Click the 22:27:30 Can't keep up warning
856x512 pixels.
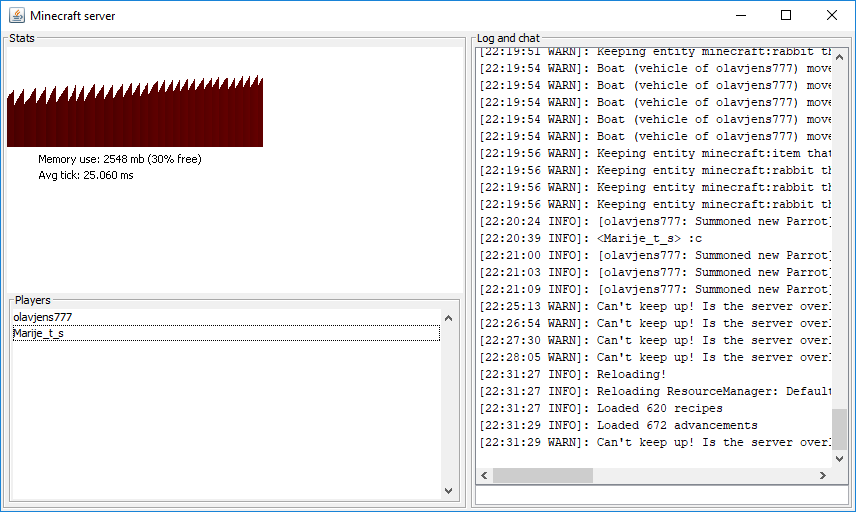655,340
